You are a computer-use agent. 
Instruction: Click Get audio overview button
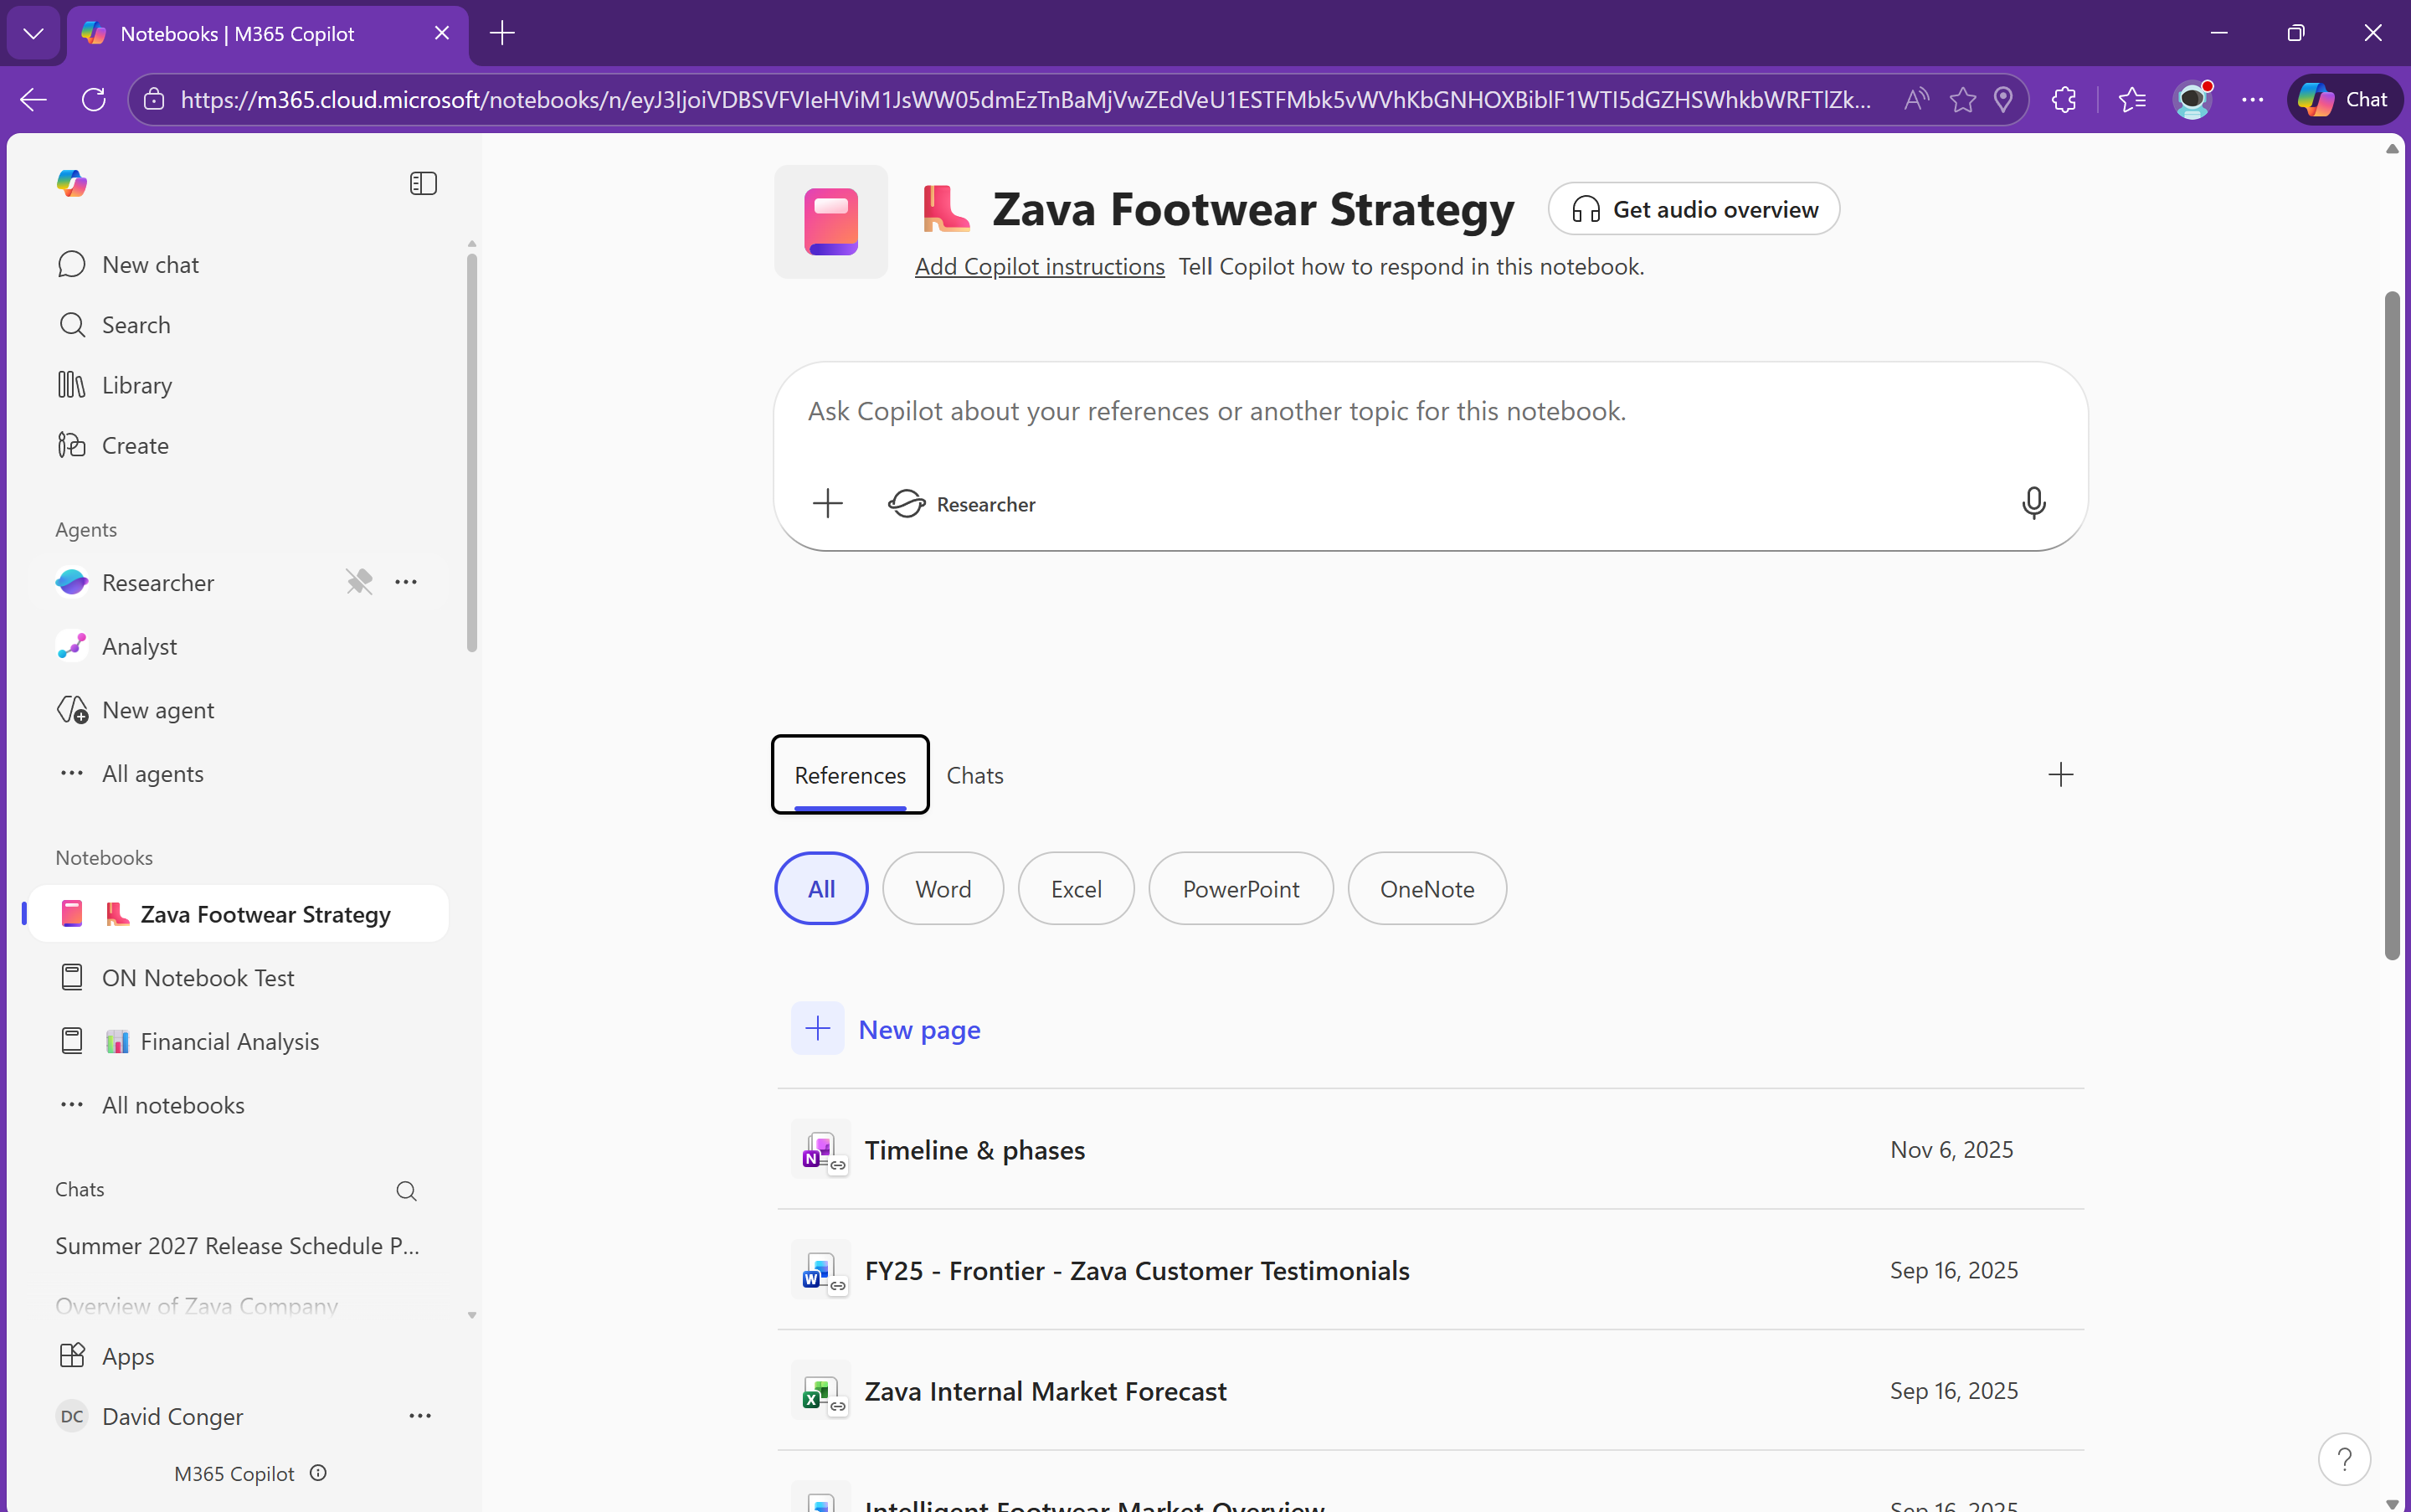(1694, 209)
